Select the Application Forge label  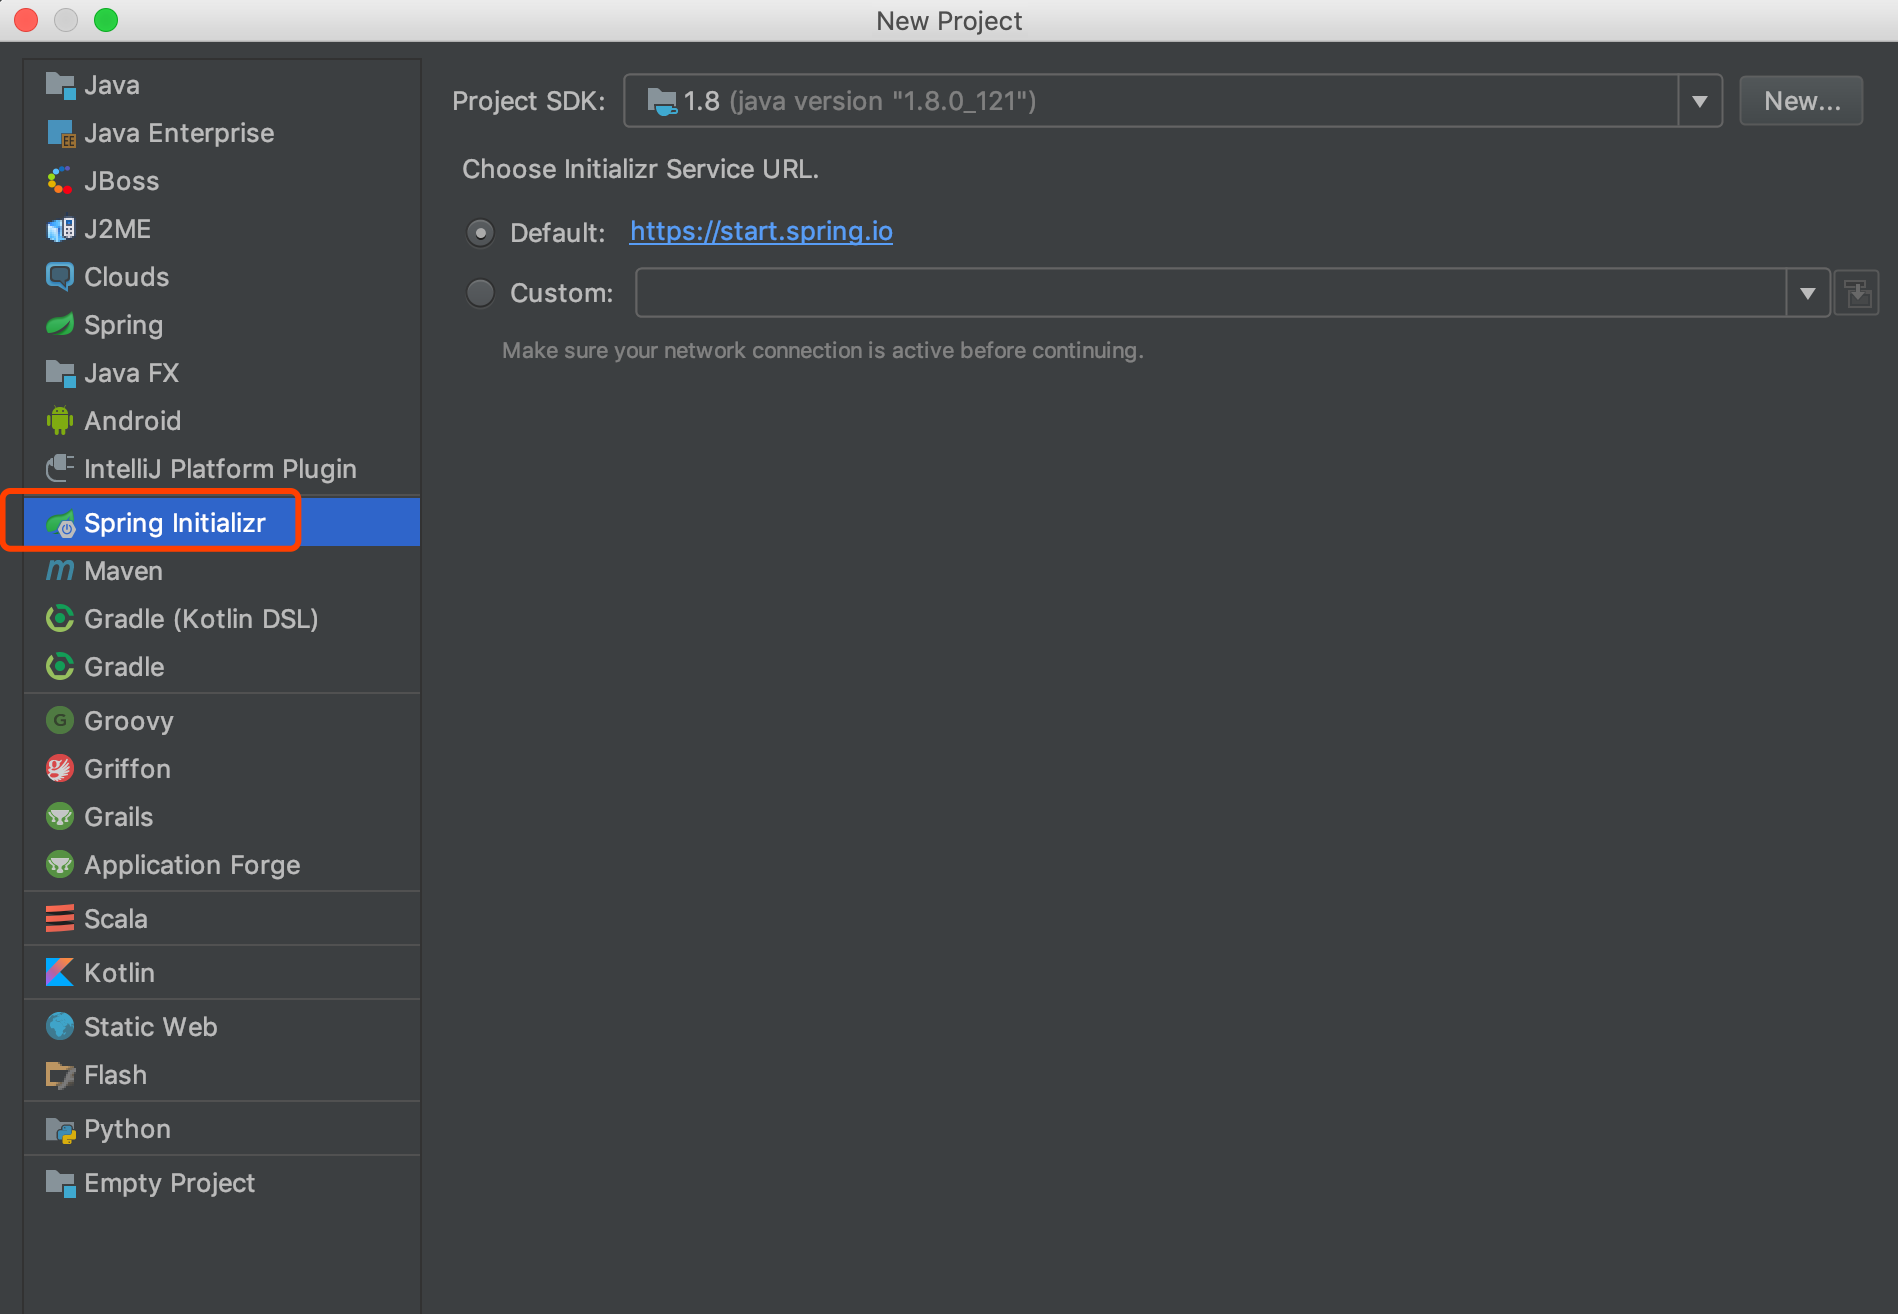coord(192,866)
